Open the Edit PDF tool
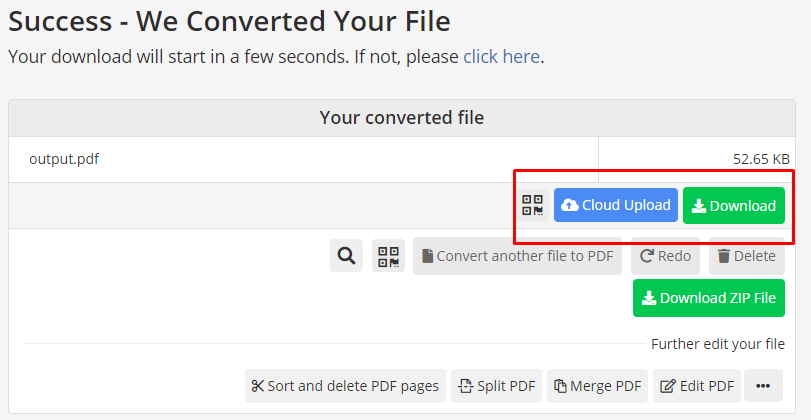This screenshot has width=811, height=420. (697, 386)
